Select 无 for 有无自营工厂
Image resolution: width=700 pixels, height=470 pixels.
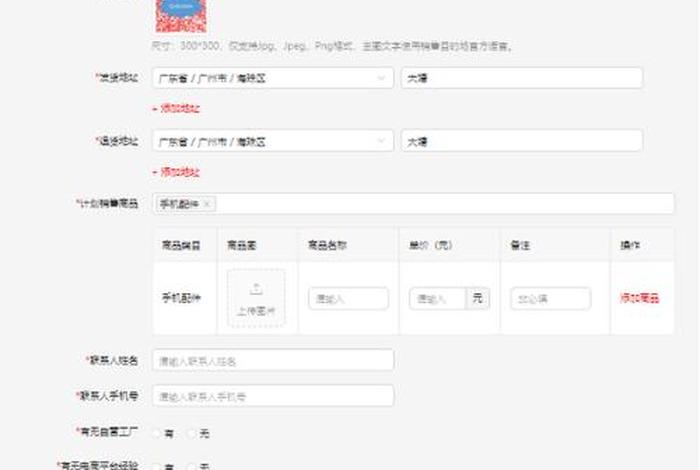tap(192, 433)
